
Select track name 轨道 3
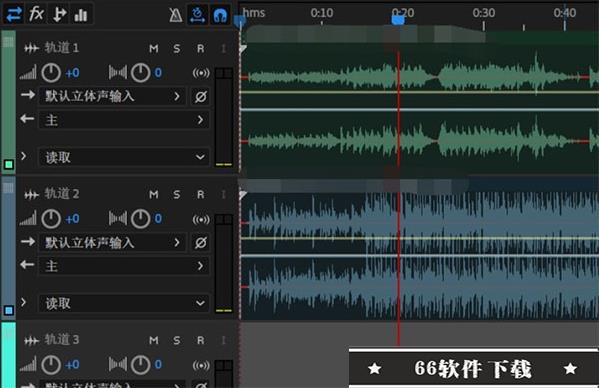[x=62, y=340]
